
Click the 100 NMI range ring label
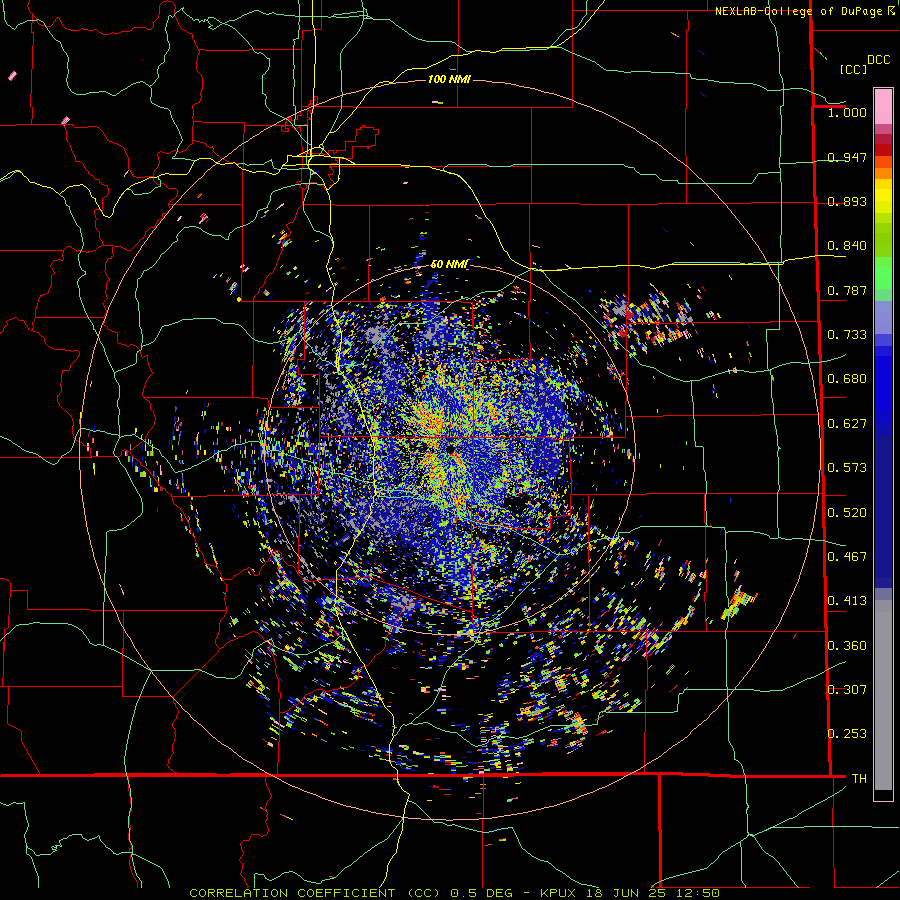click(449, 79)
